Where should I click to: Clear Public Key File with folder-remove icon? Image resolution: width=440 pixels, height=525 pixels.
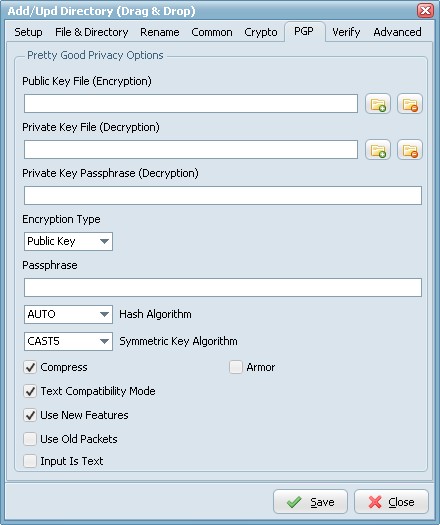click(x=410, y=104)
